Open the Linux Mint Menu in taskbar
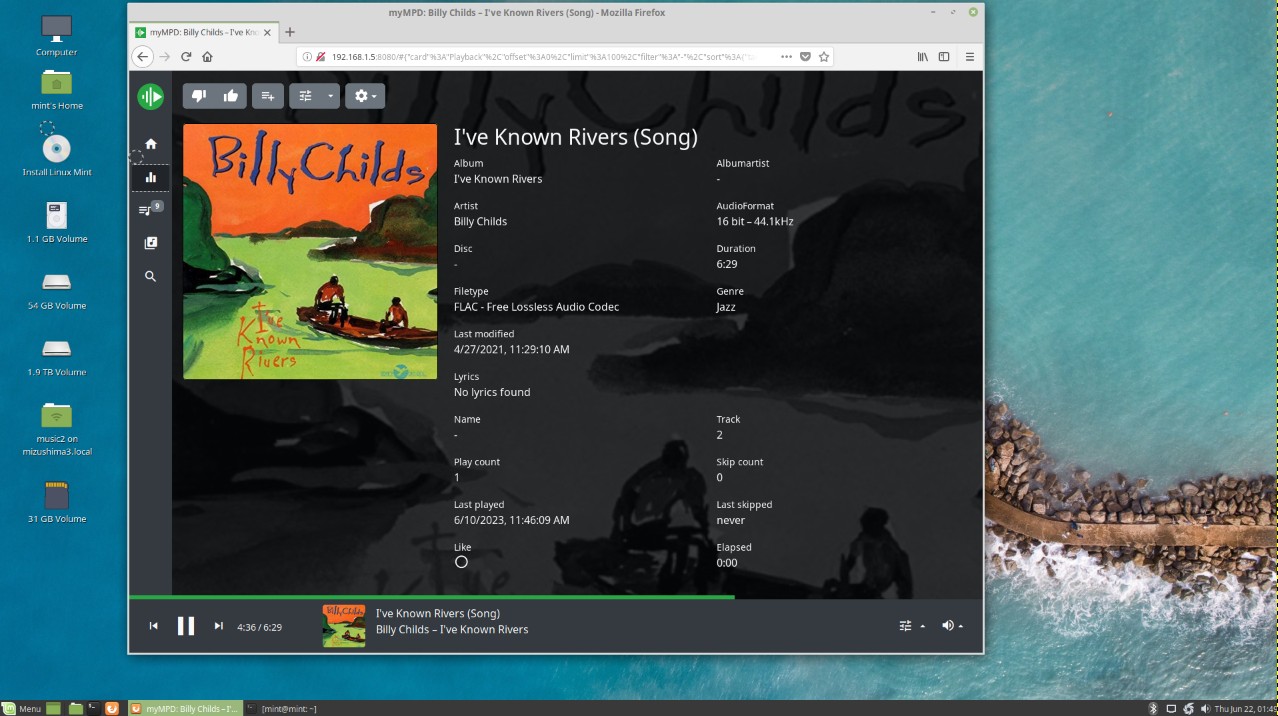This screenshot has width=1278, height=716. tap(22, 708)
